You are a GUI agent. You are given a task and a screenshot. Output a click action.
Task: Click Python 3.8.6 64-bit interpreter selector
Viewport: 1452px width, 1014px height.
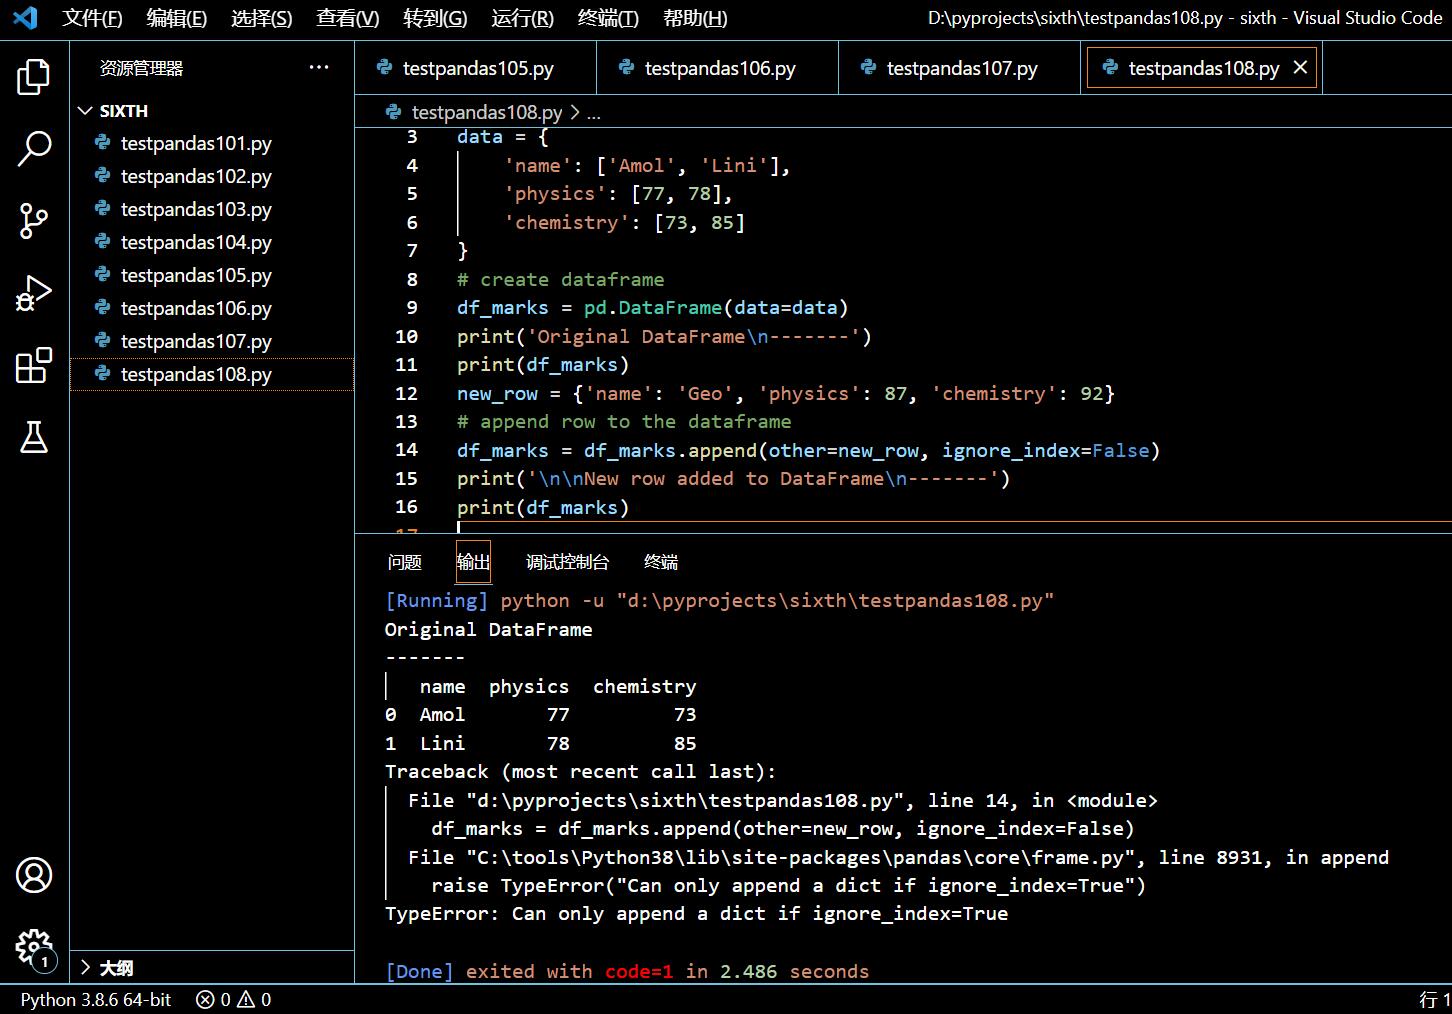click(96, 999)
